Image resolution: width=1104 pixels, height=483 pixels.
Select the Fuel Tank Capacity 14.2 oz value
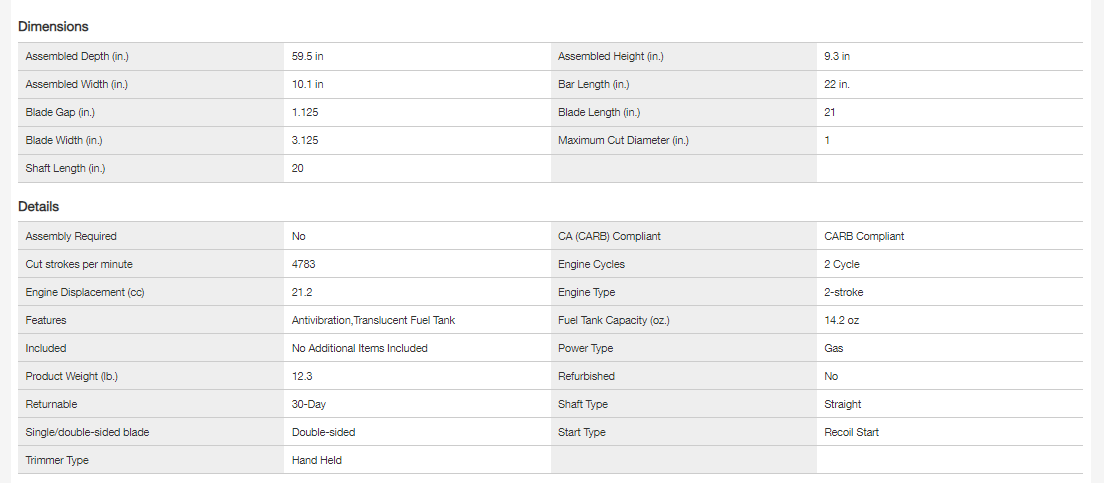pos(843,320)
